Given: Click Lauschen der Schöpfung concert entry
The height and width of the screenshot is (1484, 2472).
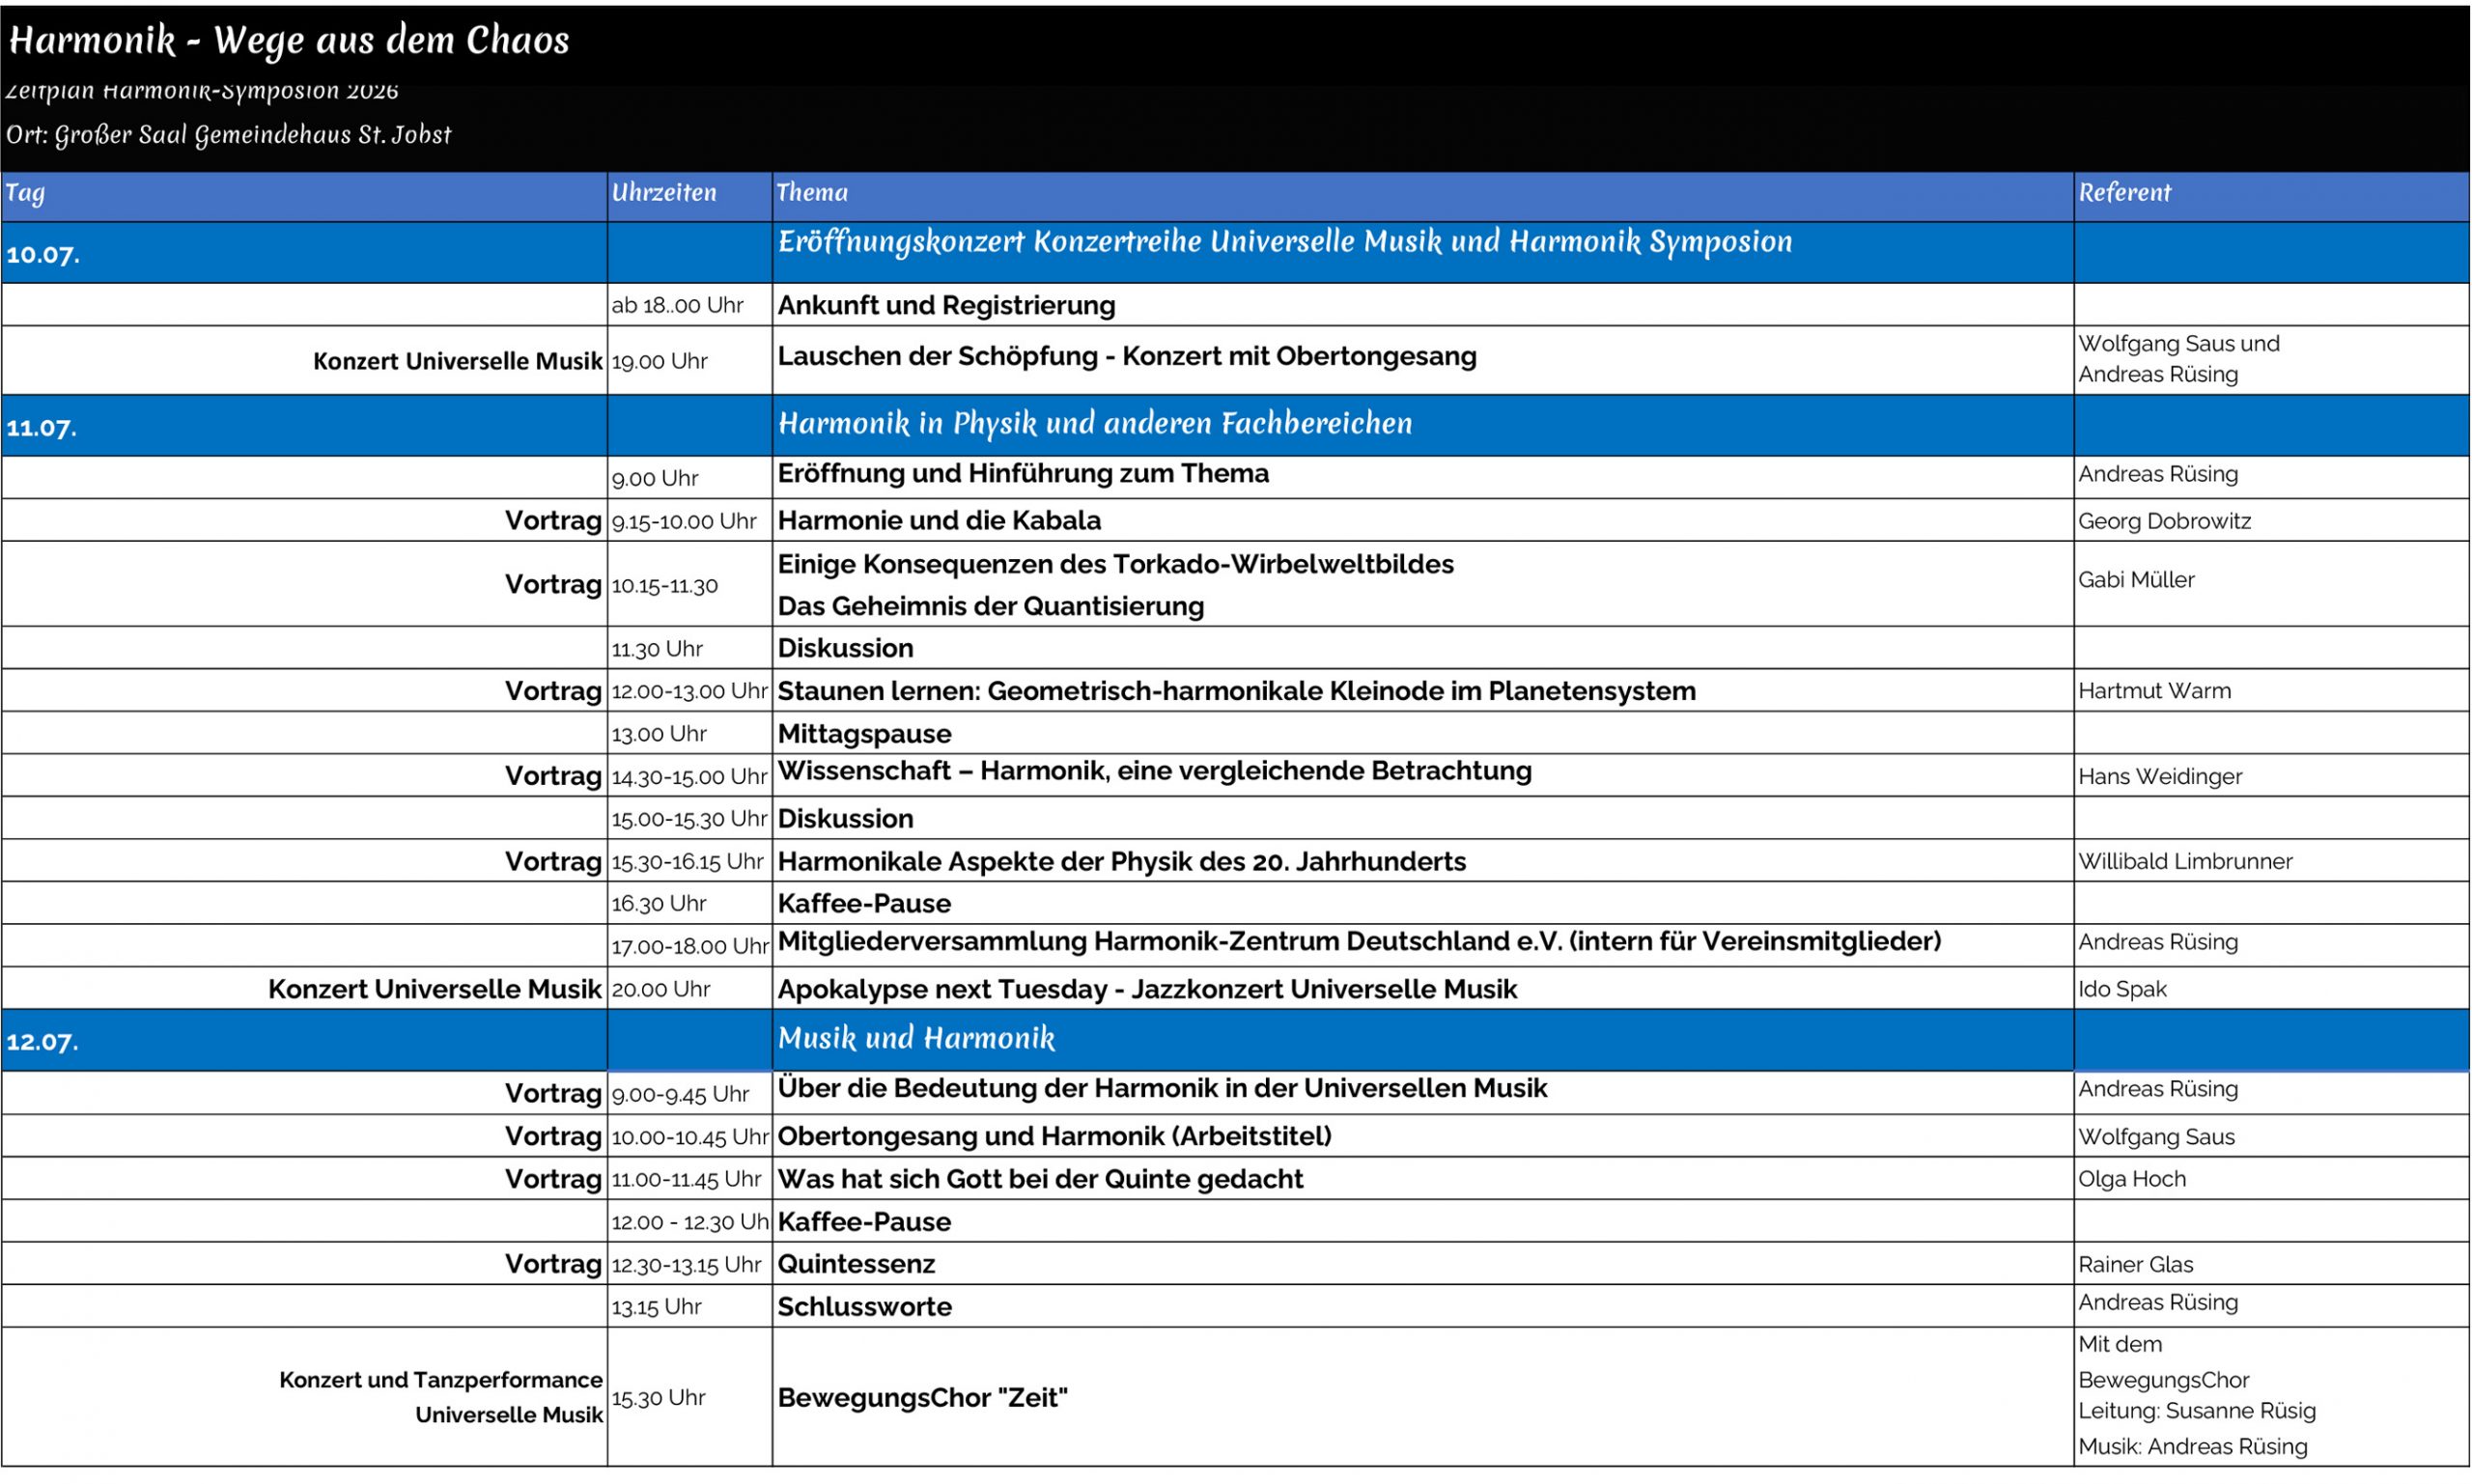Looking at the screenshot, I should coord(1127,356).
